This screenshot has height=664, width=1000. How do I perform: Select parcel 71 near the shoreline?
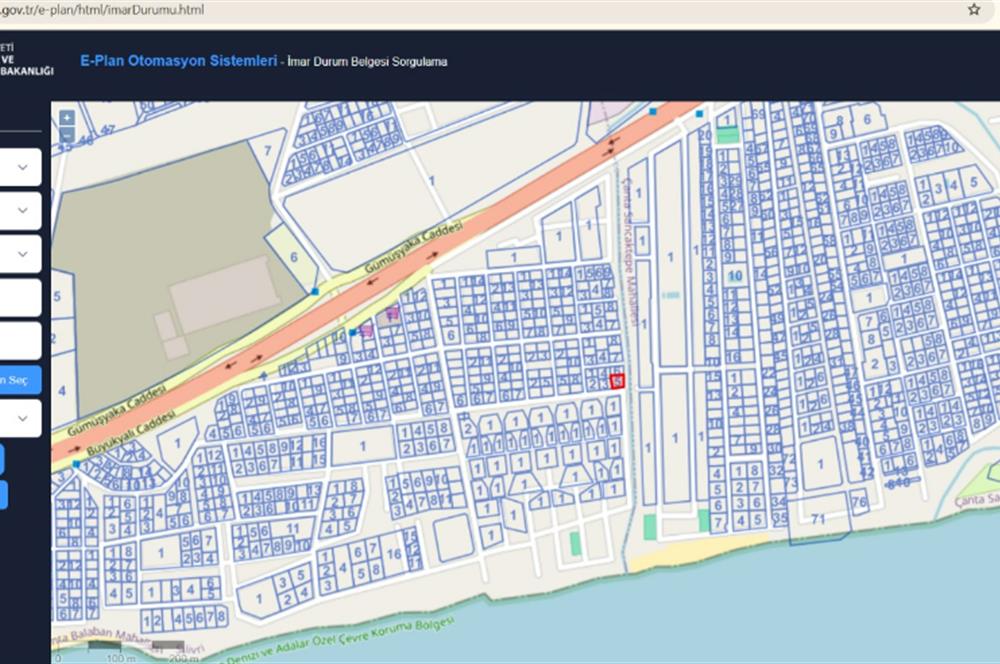tap(817, 520)
